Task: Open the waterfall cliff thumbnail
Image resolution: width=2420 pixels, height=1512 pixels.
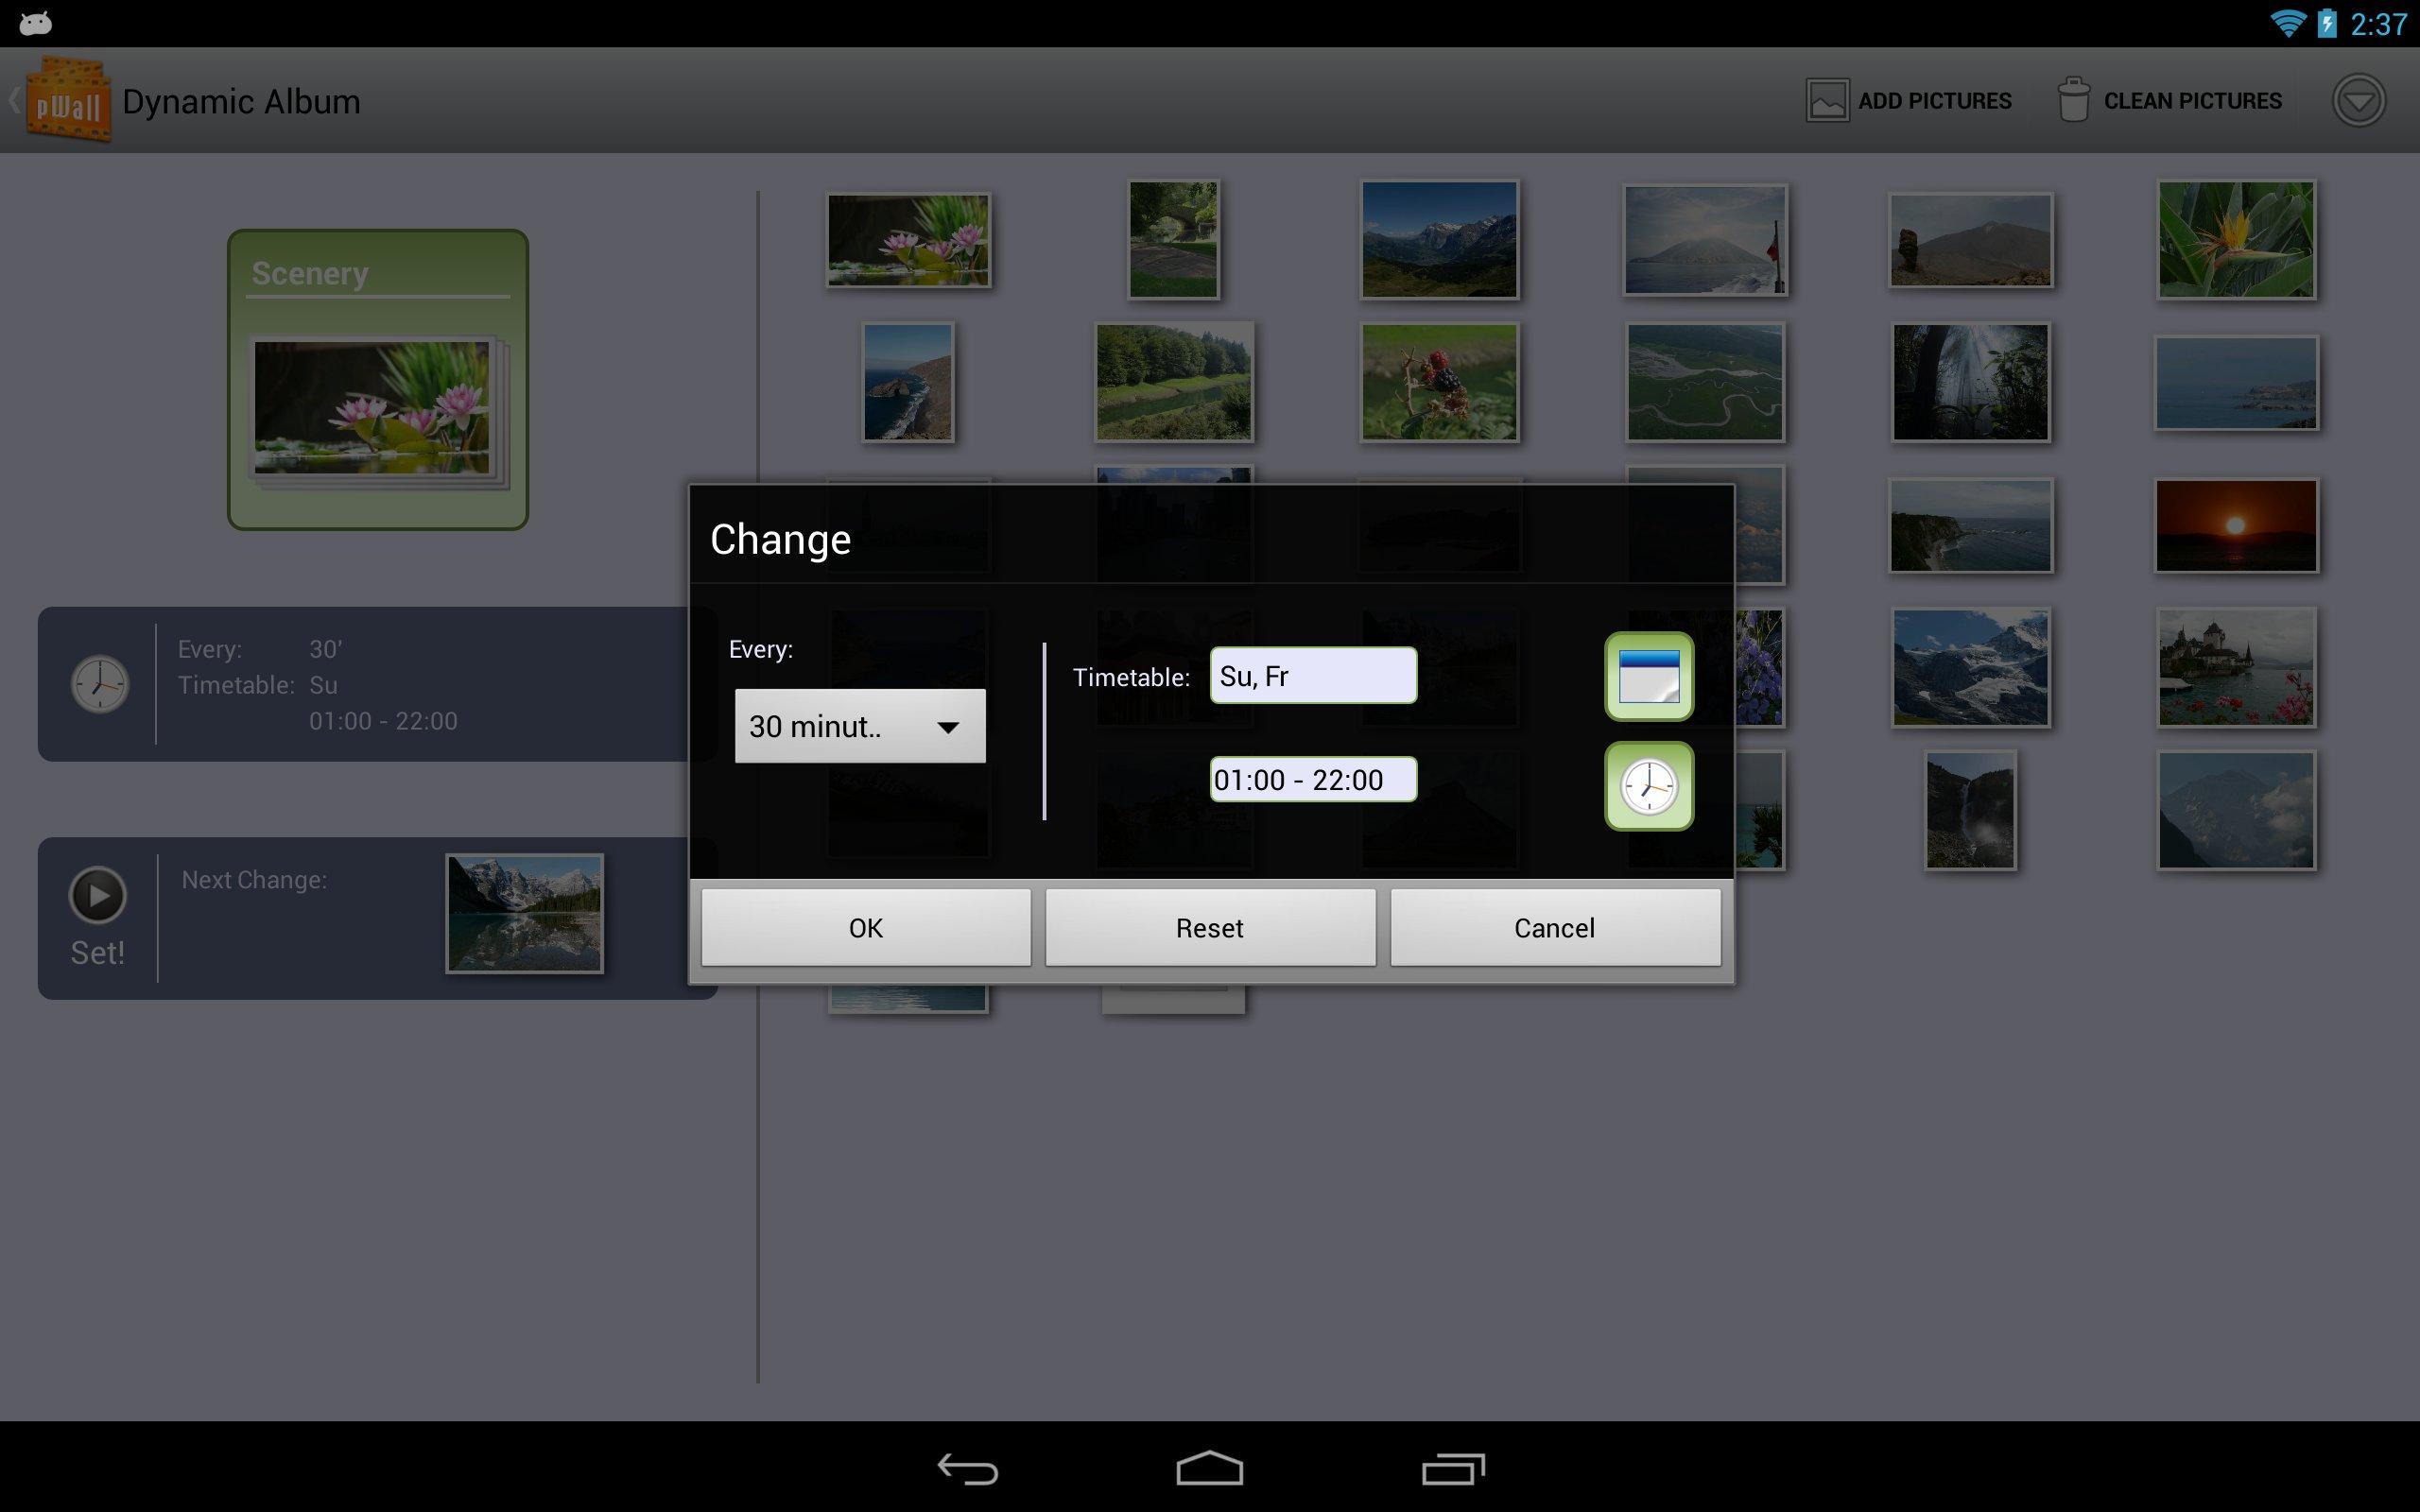Action: 1970,810
